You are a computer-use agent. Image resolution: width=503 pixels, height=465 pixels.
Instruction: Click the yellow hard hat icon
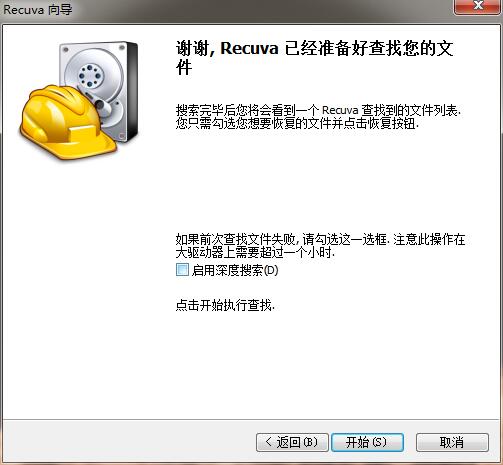pyautogui.click(x=67, y=122)
